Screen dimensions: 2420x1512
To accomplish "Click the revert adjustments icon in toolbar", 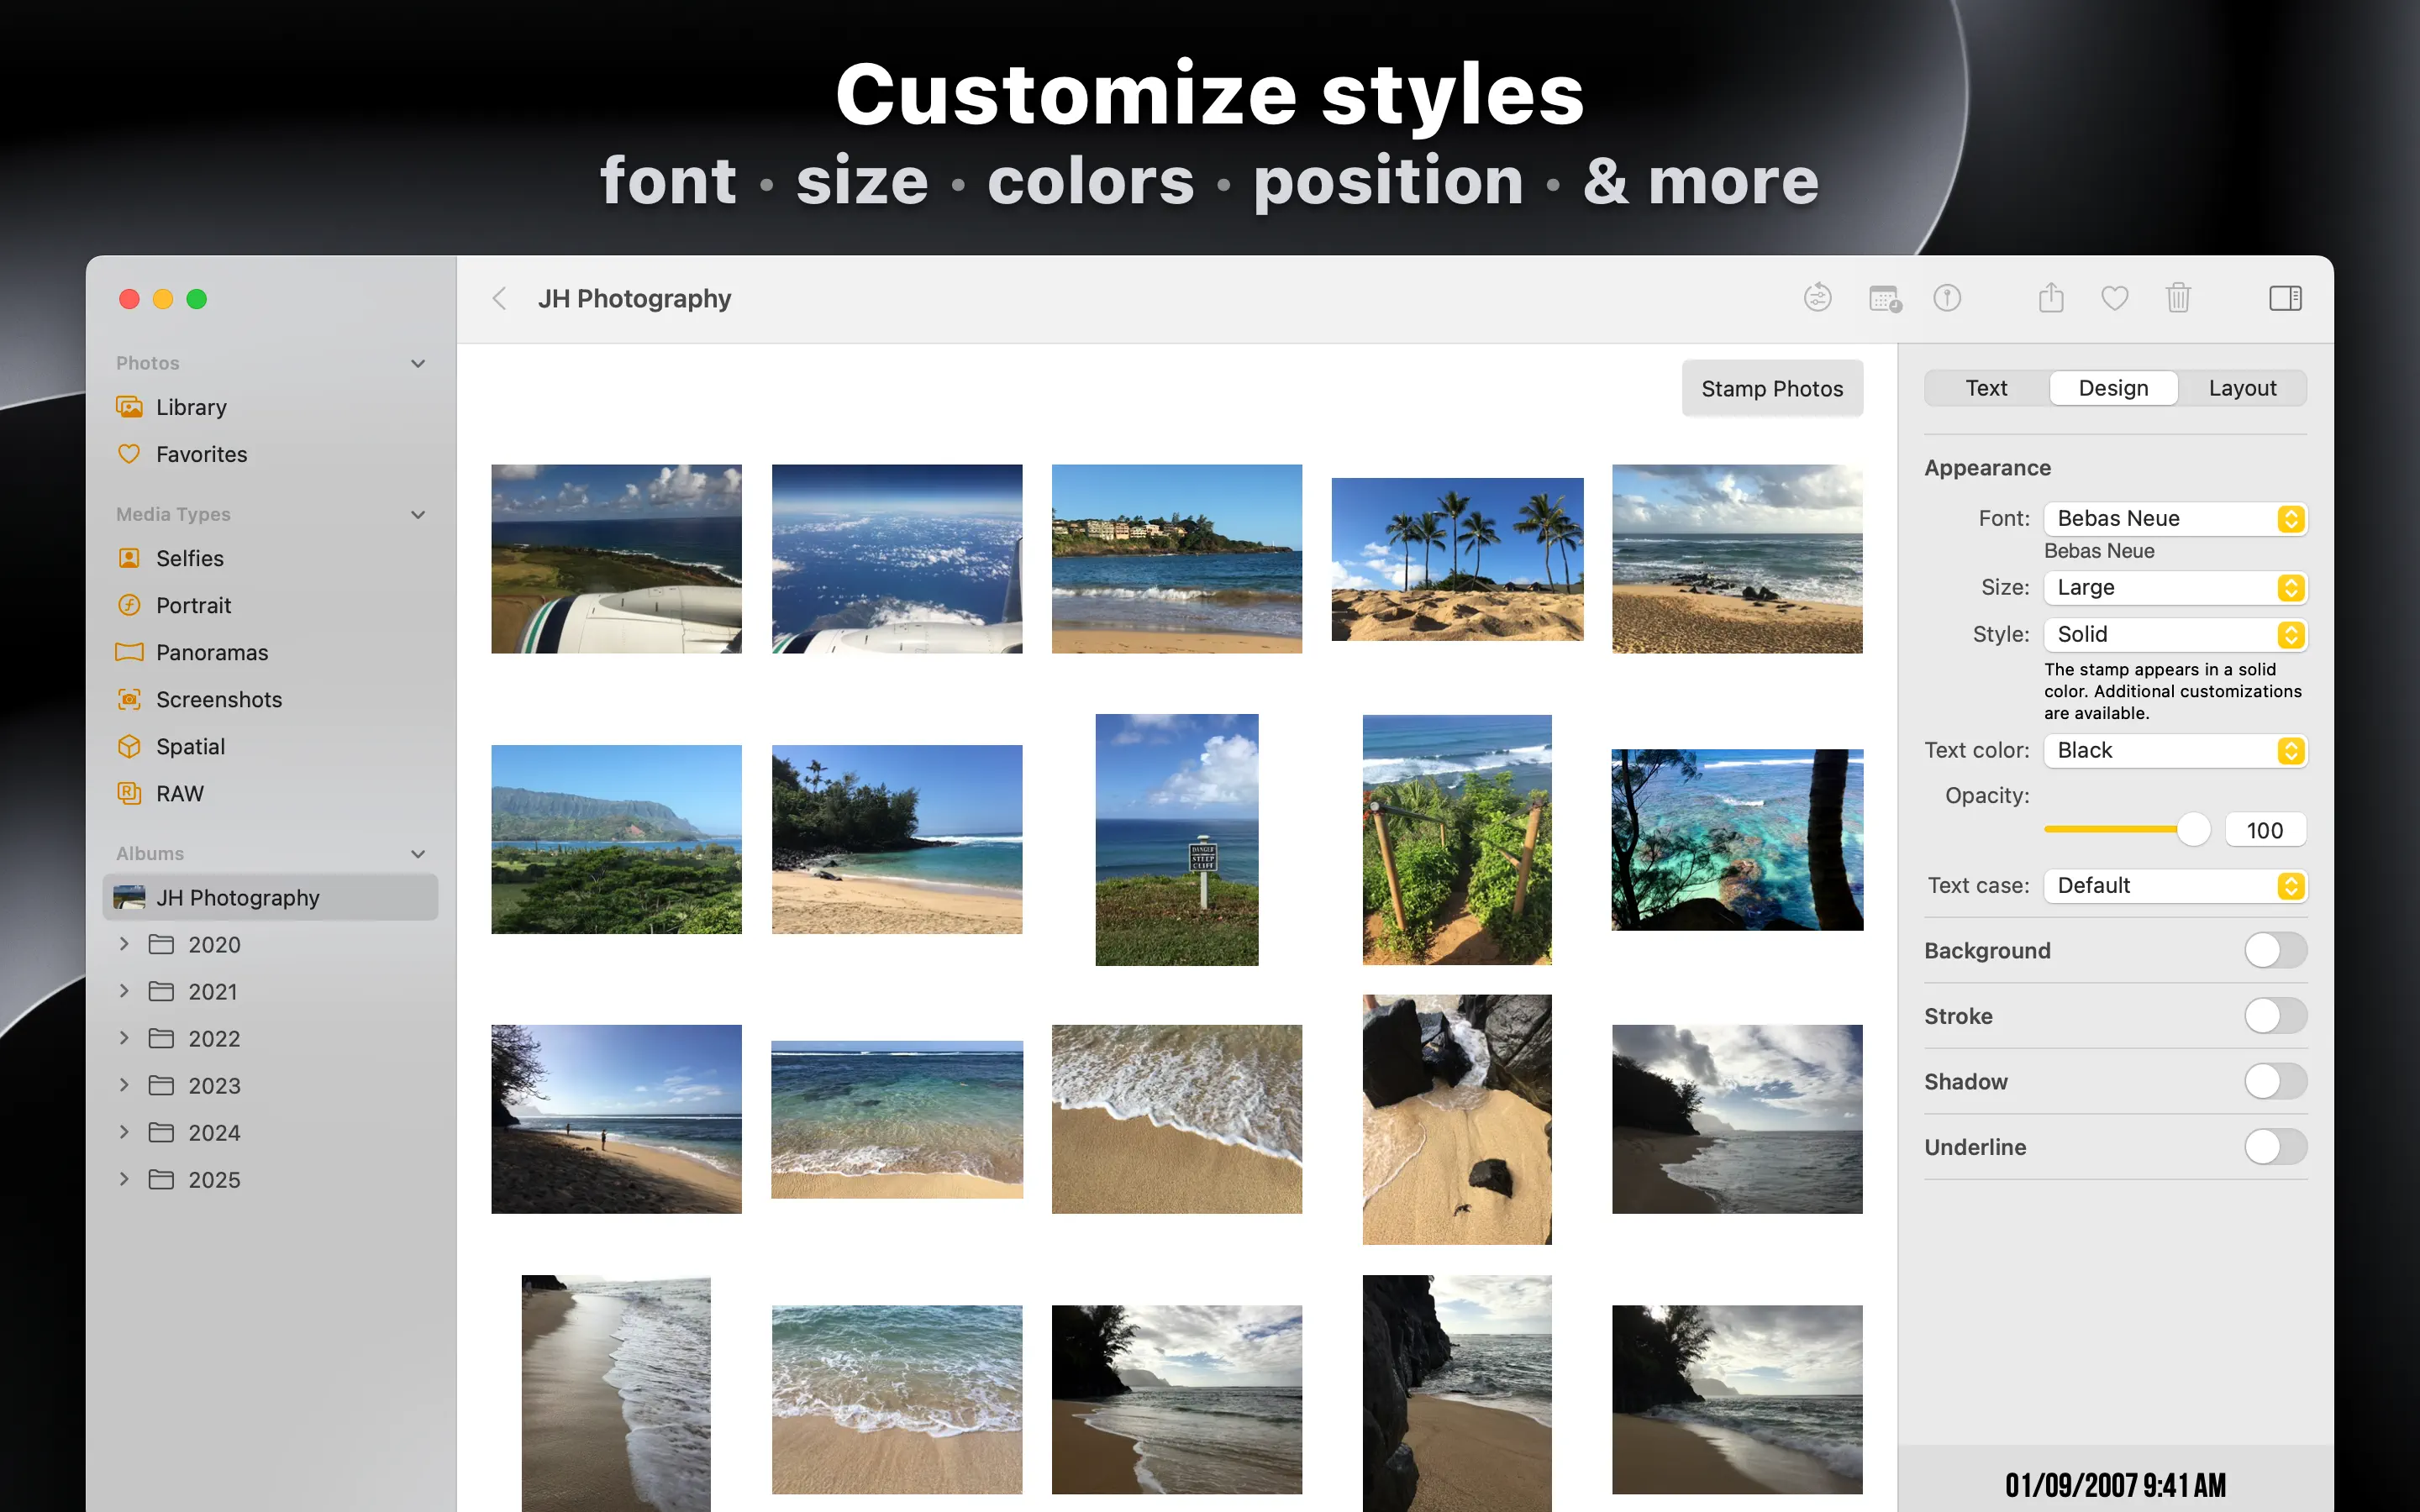I will pyautogui.click(x=1817, y=298).
